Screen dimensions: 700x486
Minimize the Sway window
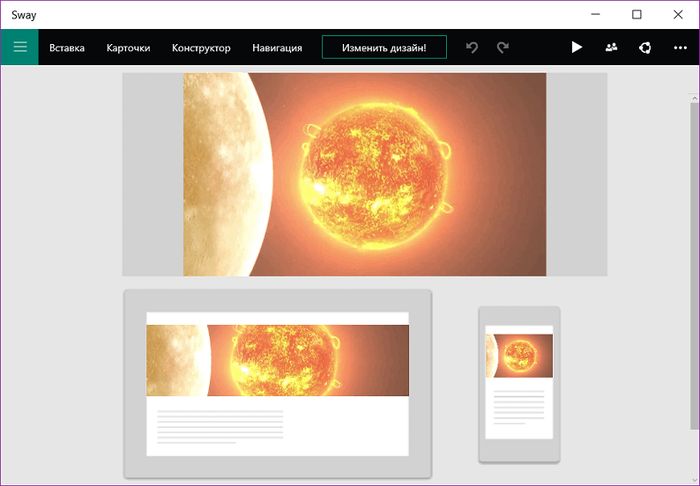[x=594, y=14]
